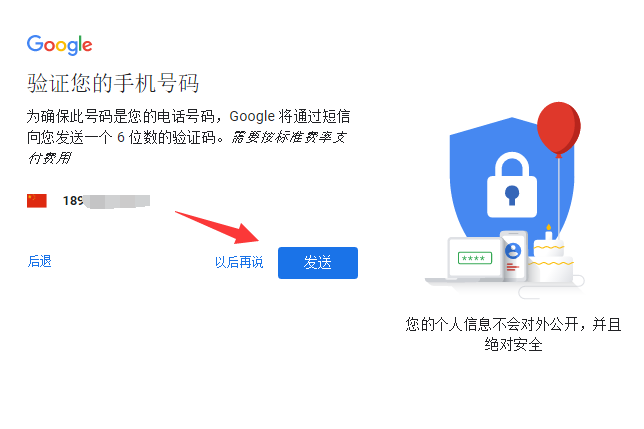The image size is (644, 429).
Task: Click the red arrow annotation
Action: (x=218, y=227)
